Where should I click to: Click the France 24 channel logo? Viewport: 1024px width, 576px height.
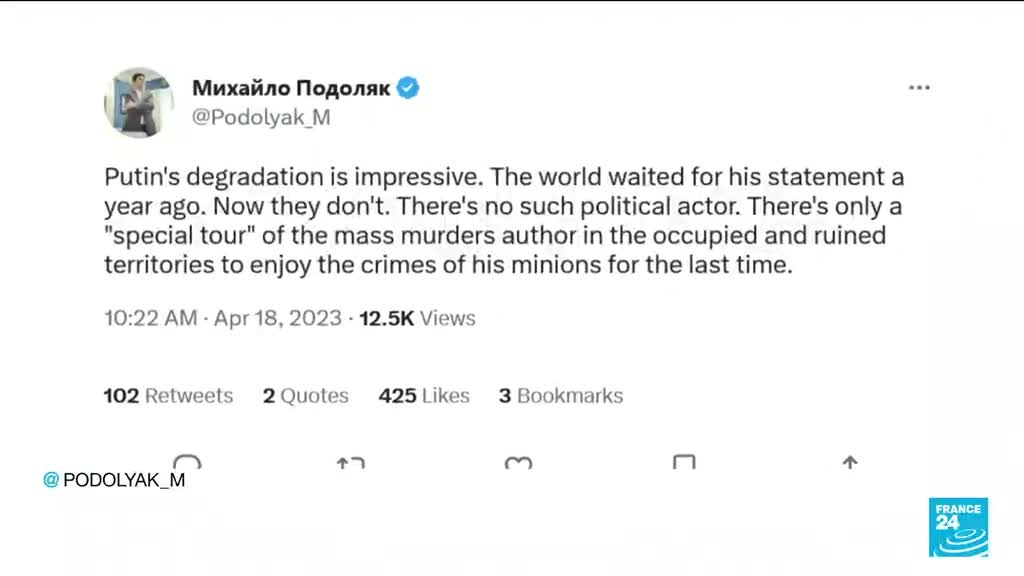point(957,526)
